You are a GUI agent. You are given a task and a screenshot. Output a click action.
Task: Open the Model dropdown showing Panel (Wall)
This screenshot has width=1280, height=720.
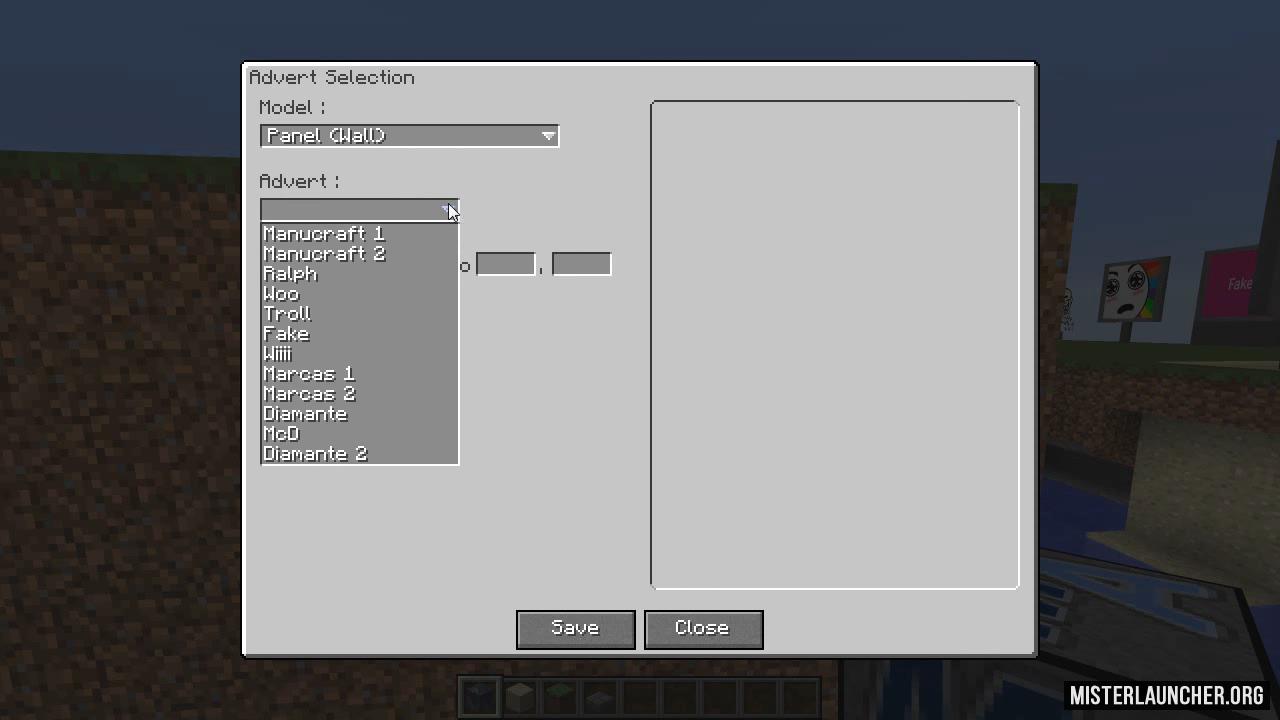click(409, 136)
